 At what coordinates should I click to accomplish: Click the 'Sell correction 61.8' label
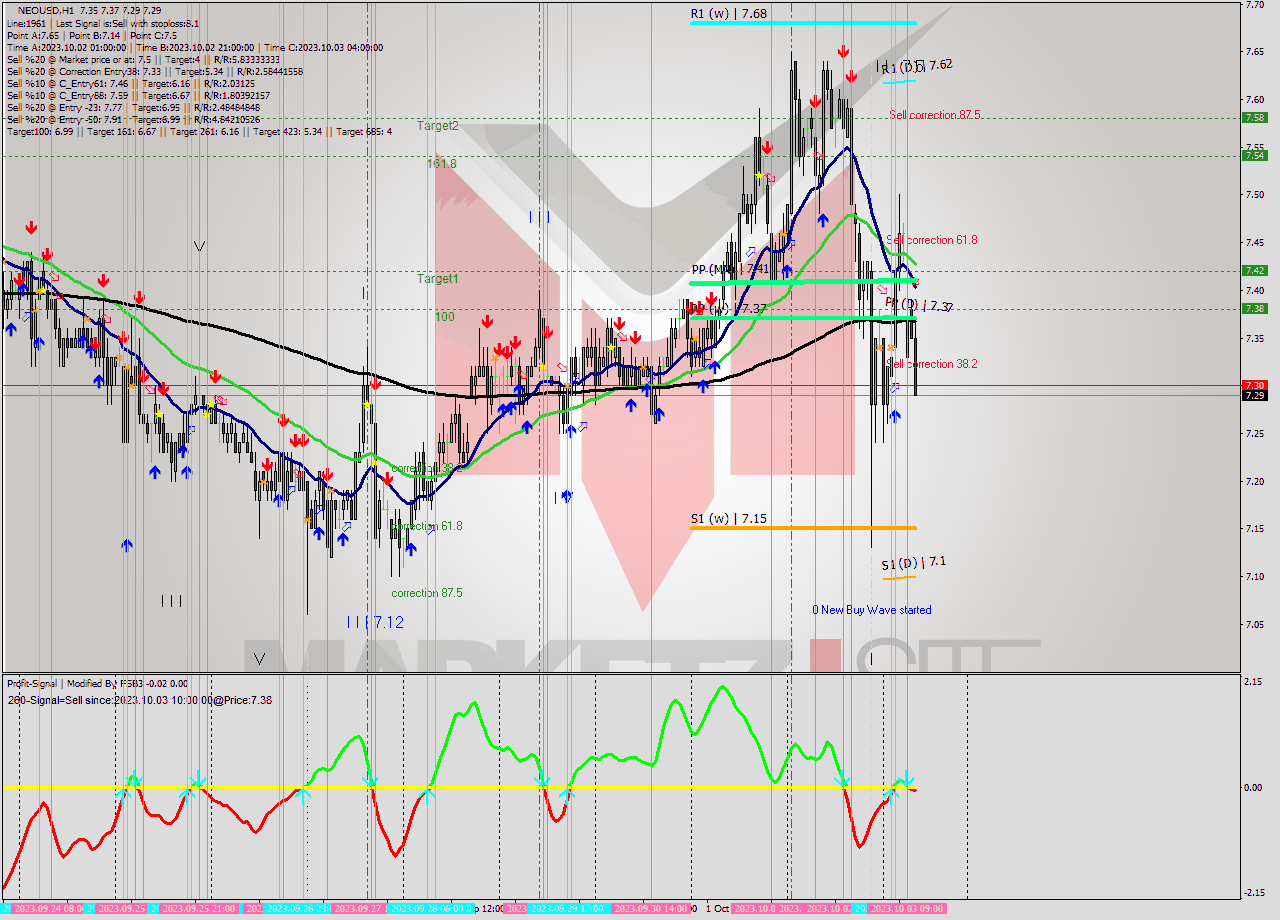click(x=932, y=240)
